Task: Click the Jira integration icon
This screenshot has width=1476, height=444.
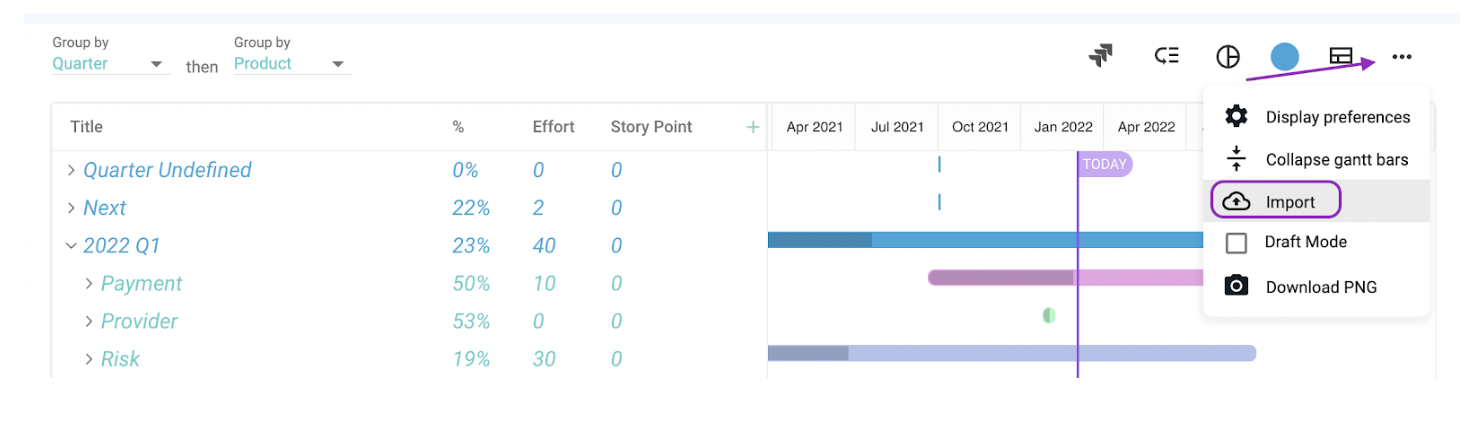Action: (x=1101, y=57)
